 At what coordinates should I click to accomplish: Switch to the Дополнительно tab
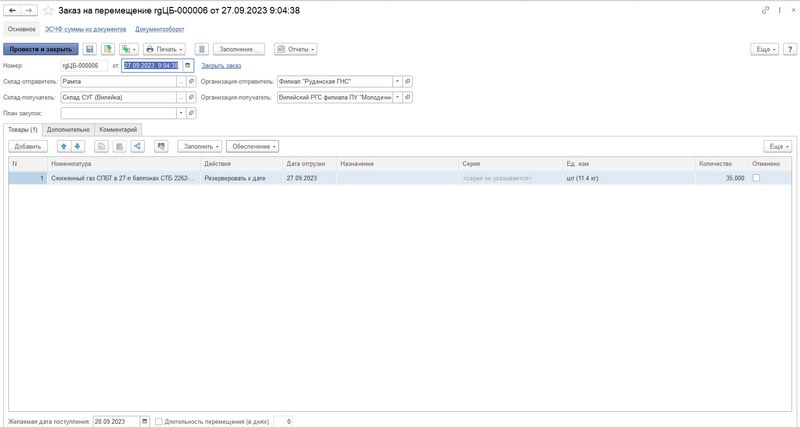tap(69, 129)
